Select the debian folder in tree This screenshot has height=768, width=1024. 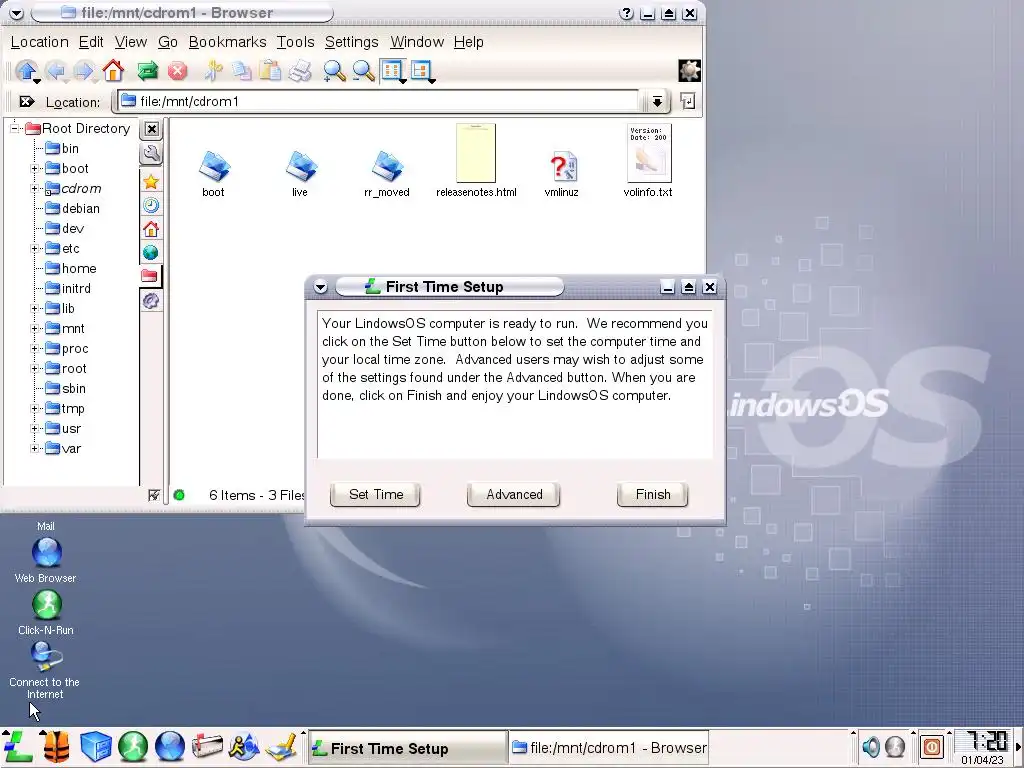tap(72, 208)
